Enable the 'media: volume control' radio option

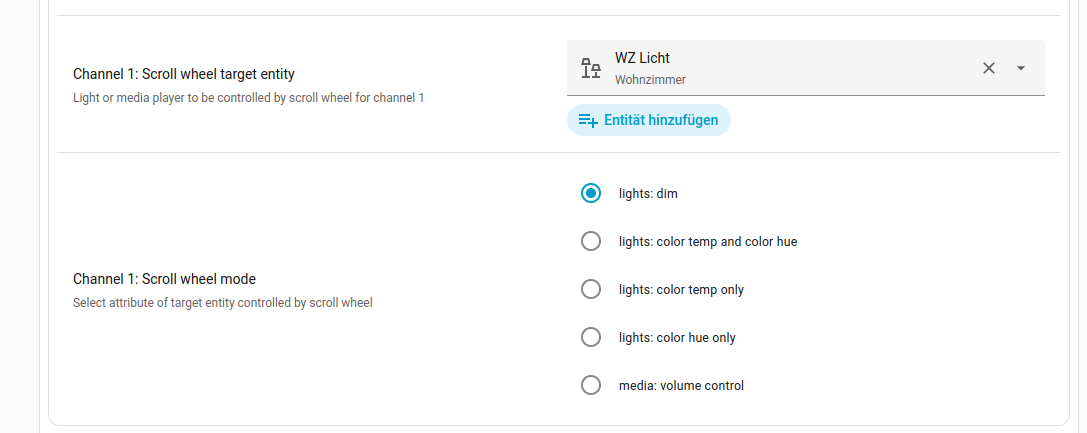591,385
